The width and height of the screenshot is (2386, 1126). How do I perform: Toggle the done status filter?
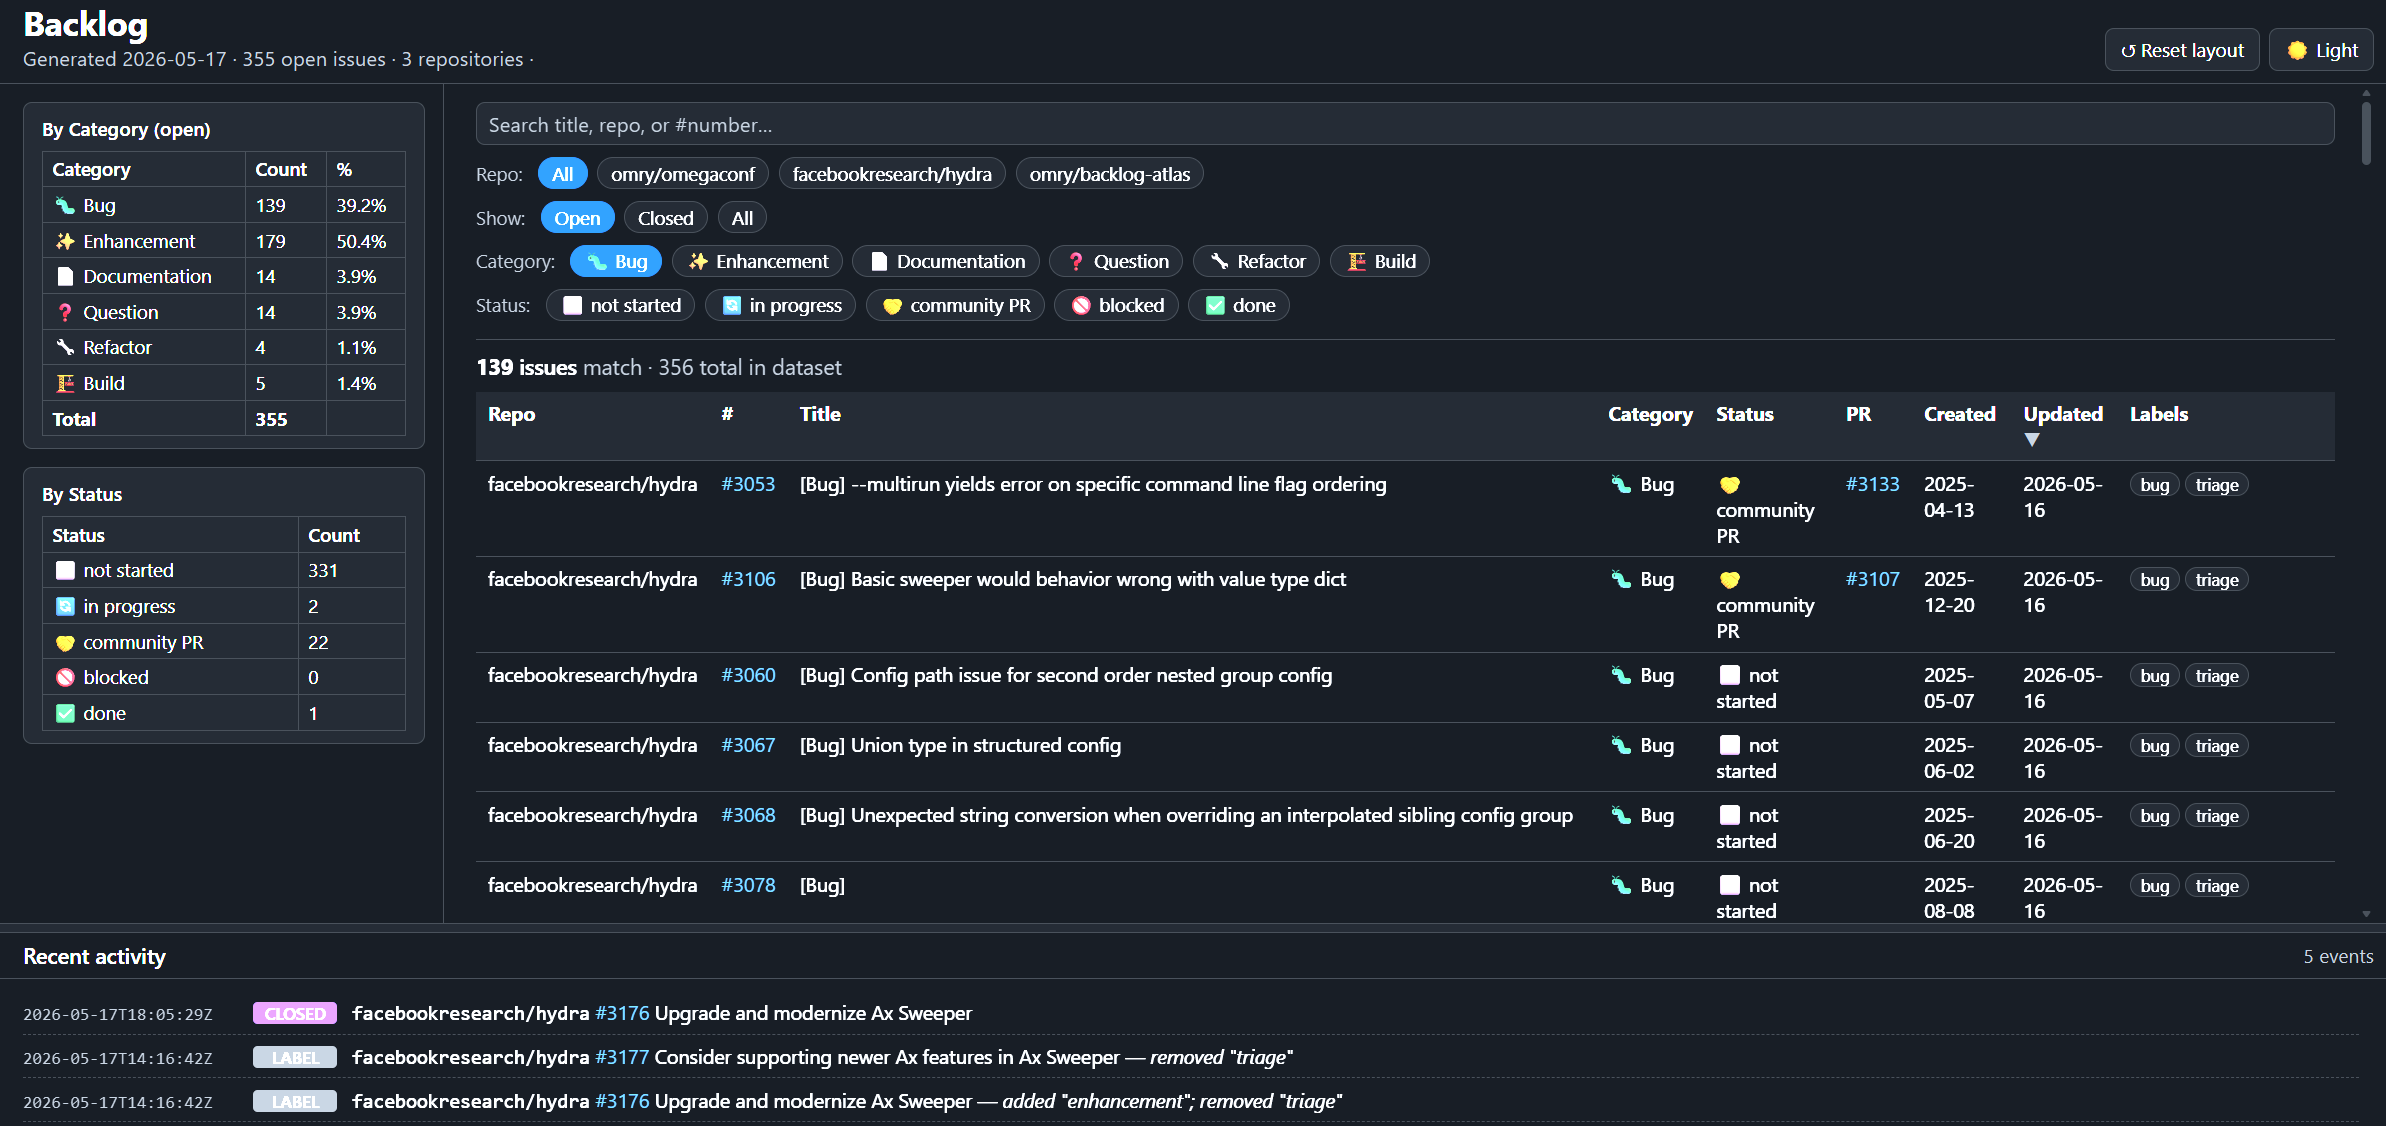[x=1239, y=306]
